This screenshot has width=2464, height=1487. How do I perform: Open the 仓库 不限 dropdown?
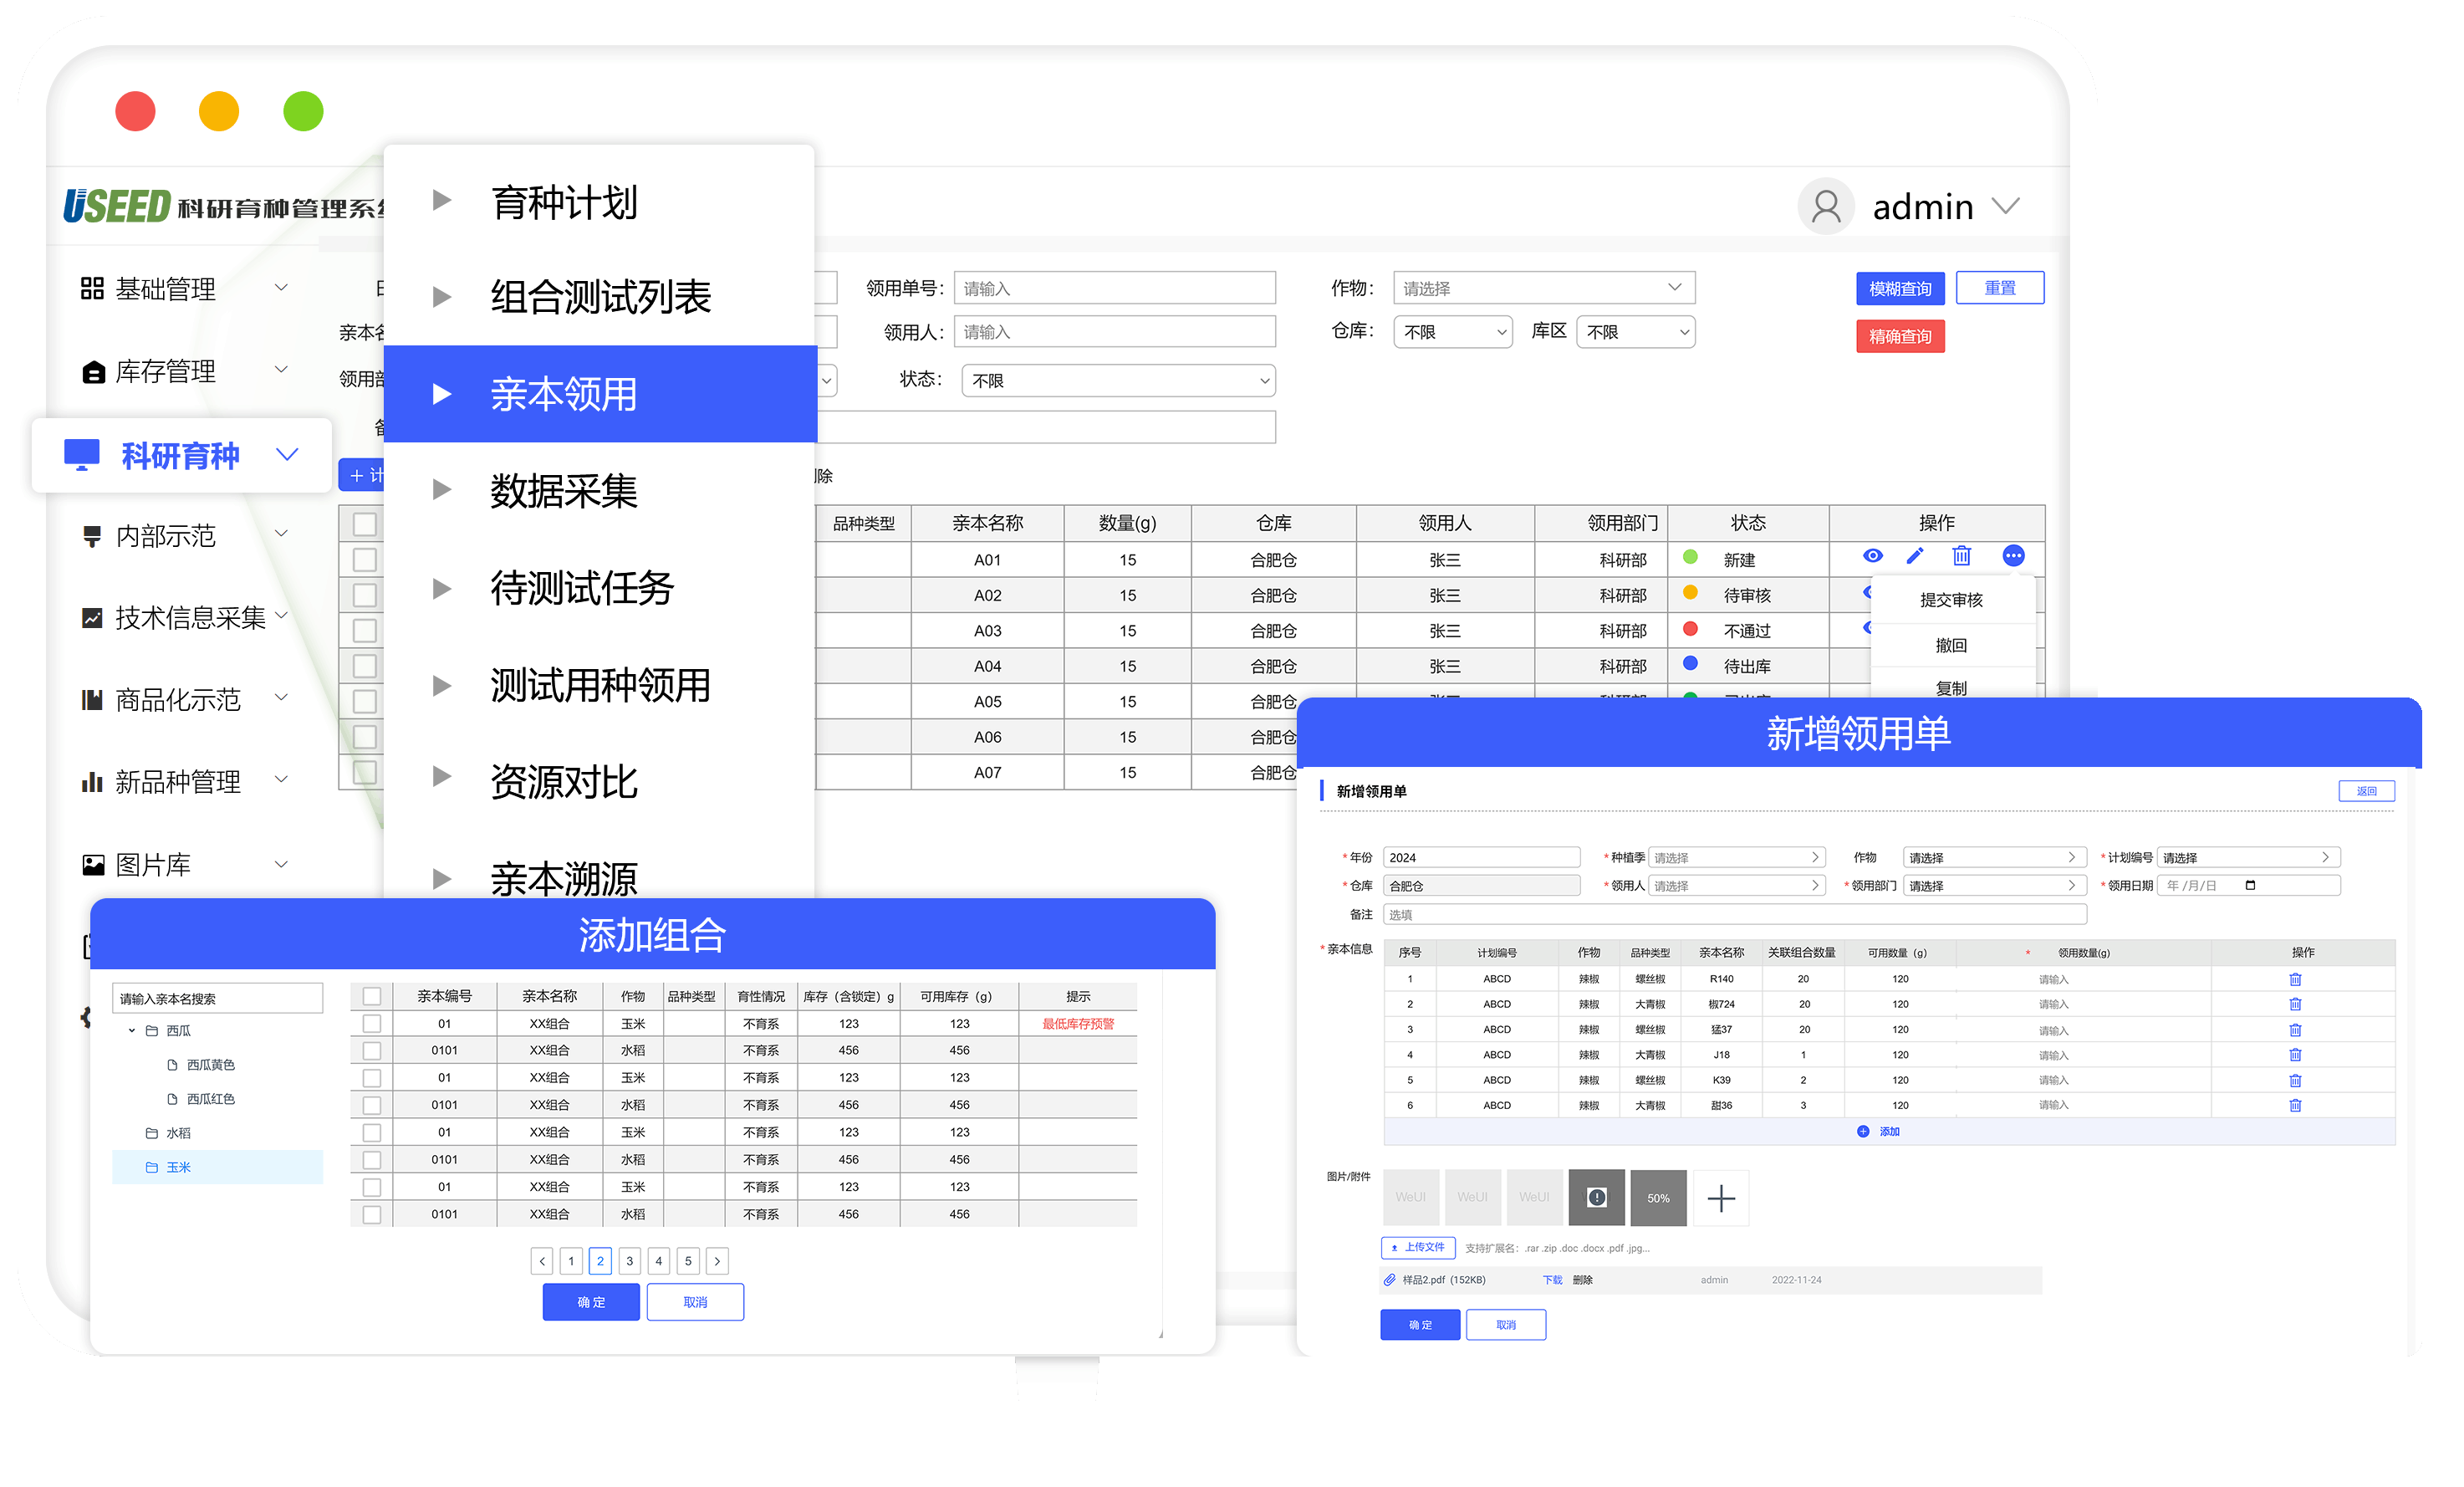[x=1452, y=332]
